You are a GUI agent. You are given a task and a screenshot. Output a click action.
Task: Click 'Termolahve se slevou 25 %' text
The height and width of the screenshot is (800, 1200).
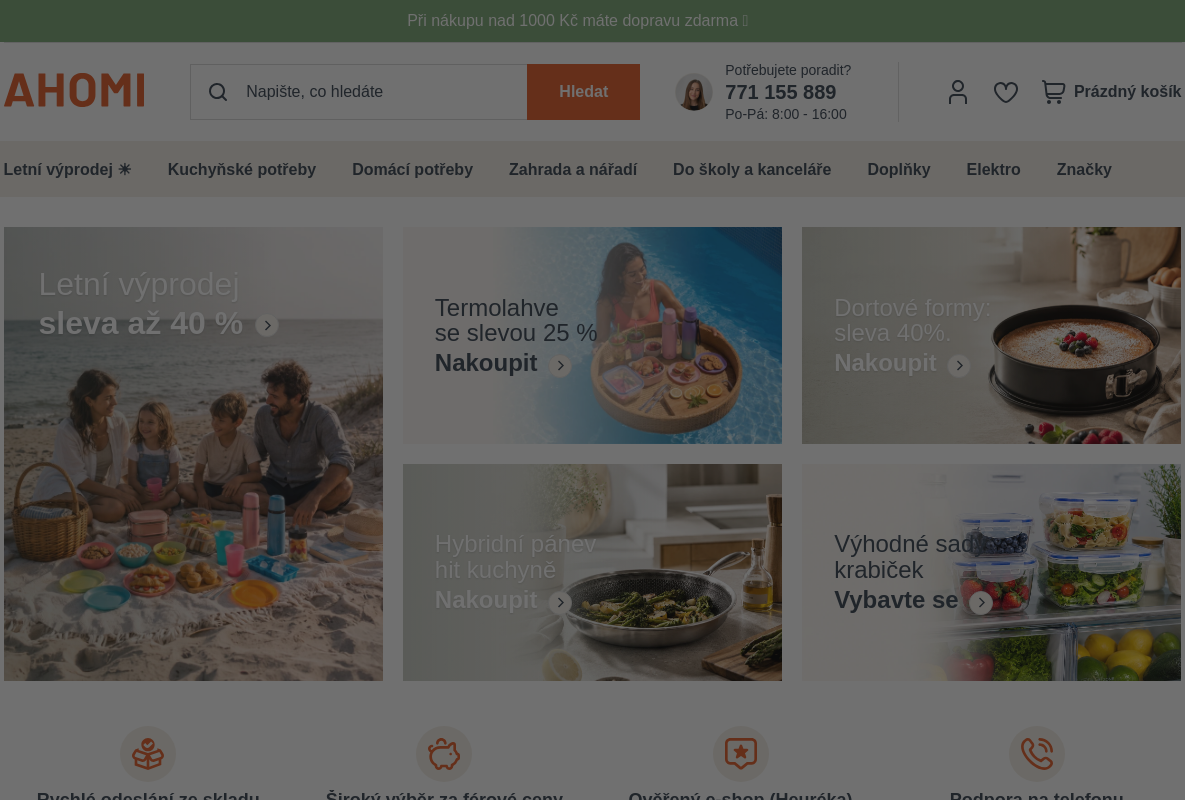(x=516, y=320)
